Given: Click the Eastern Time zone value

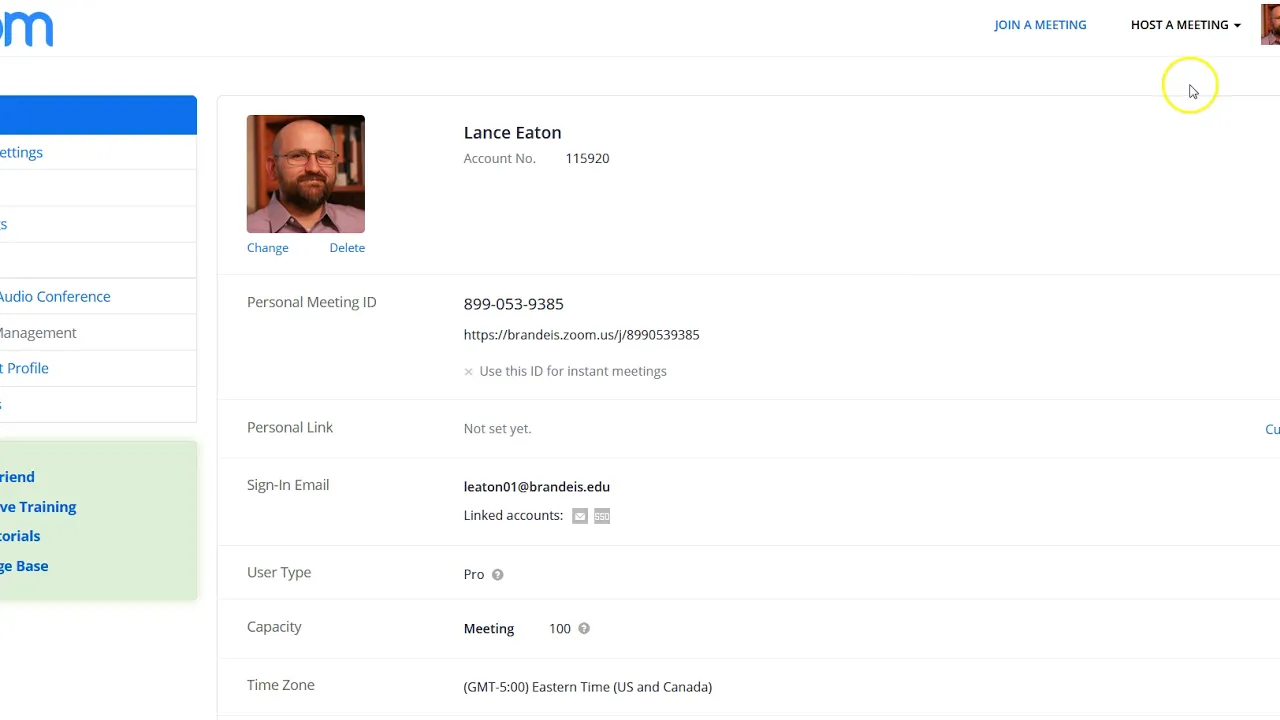Looking at the screenshot, I should point(588,687).
